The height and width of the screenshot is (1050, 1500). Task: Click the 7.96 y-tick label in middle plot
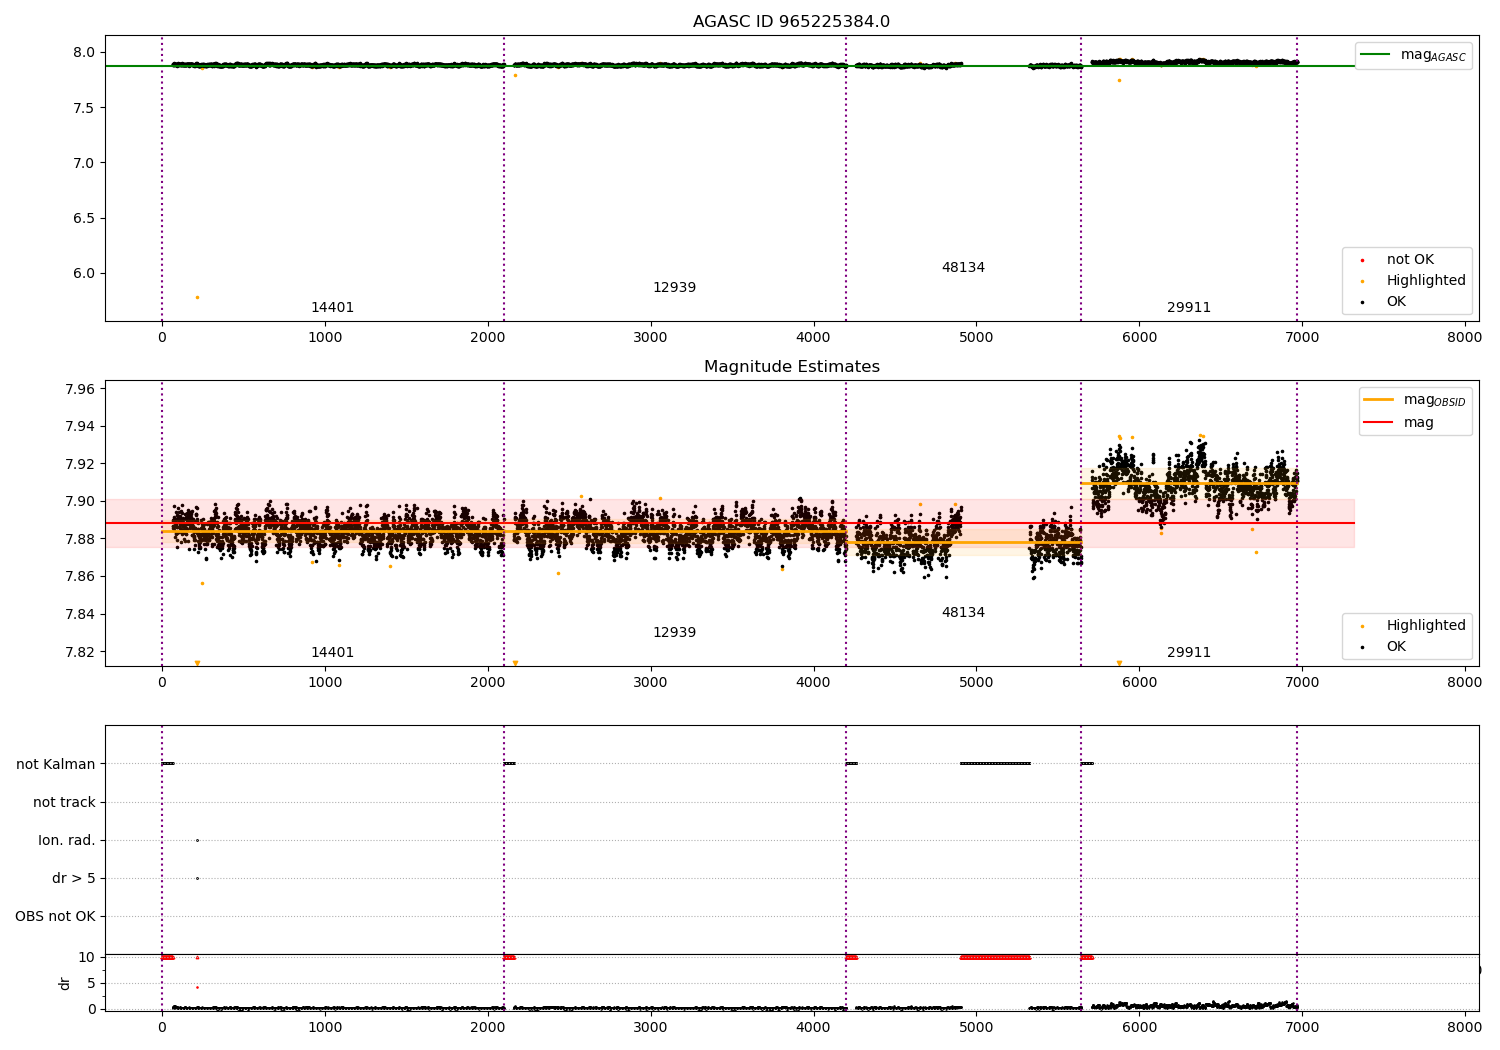tap(79, 389)
